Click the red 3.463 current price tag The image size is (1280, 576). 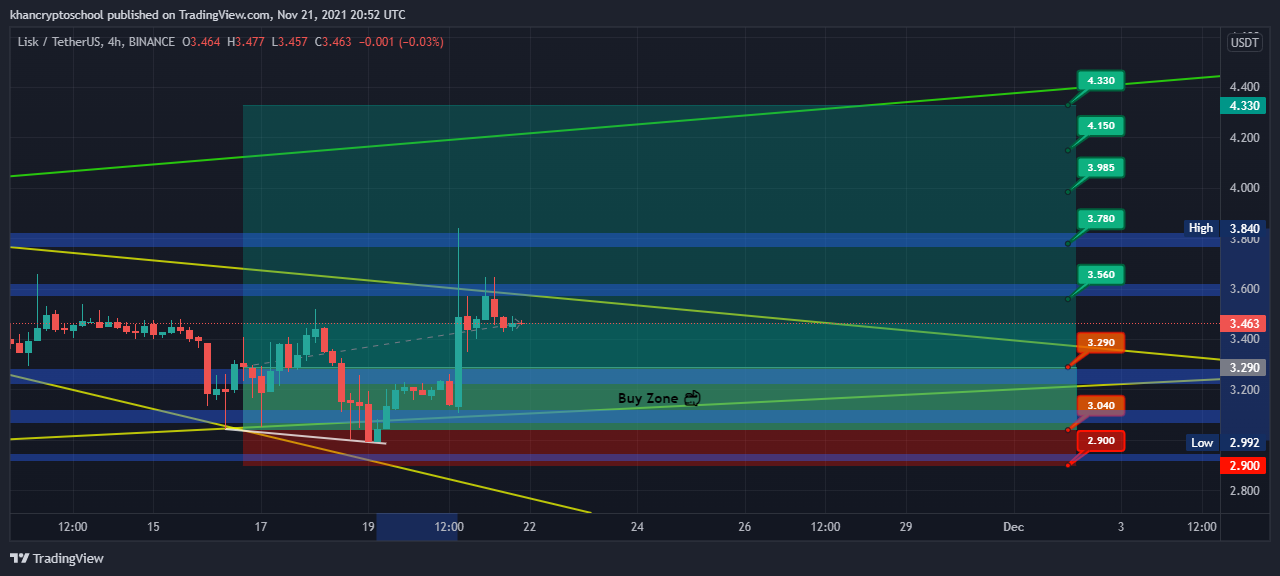tap(1245, 323)
